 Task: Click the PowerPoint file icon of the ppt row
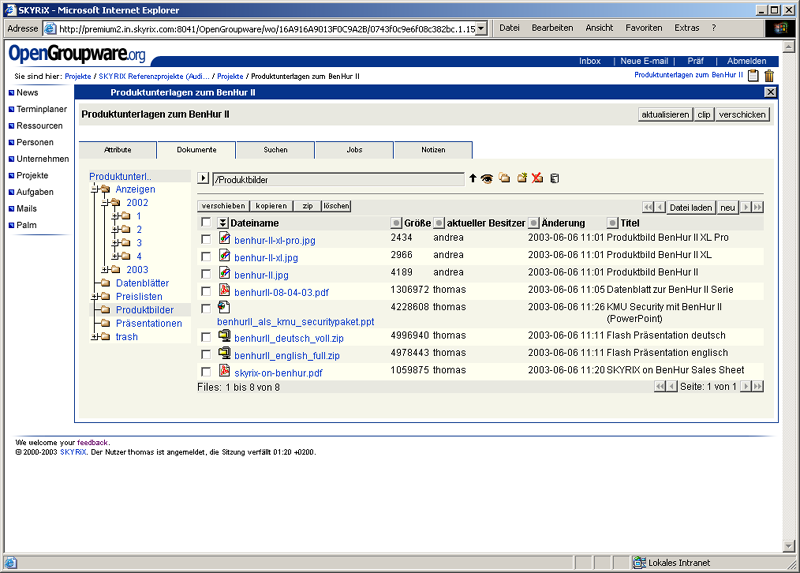[223, 307]
